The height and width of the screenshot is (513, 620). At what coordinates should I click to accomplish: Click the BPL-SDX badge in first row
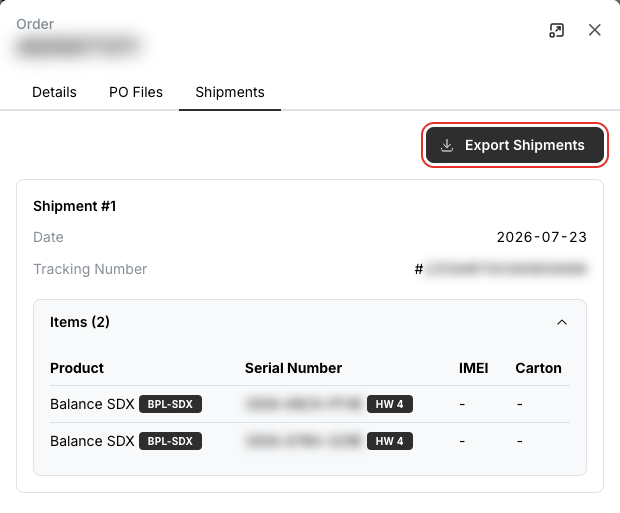[170, 404]
